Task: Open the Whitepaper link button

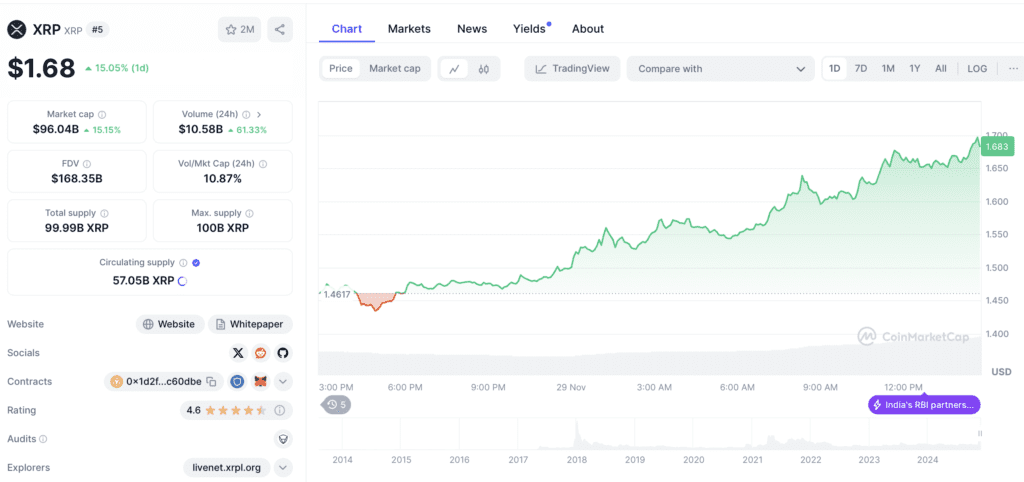Action: 251,324
